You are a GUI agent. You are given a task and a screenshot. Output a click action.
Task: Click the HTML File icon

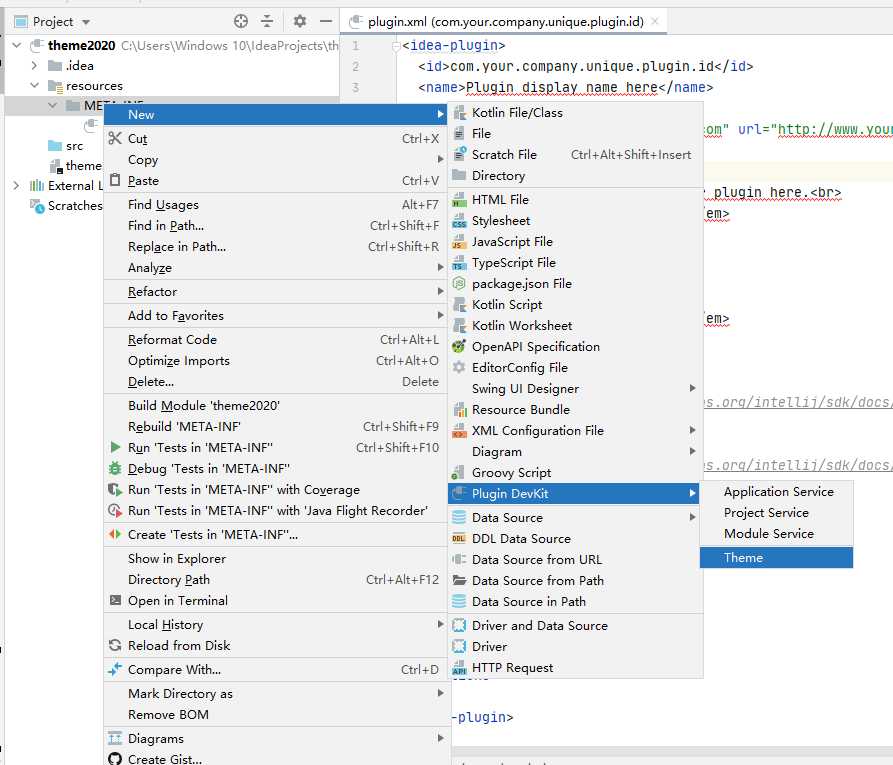coord(459,199)
